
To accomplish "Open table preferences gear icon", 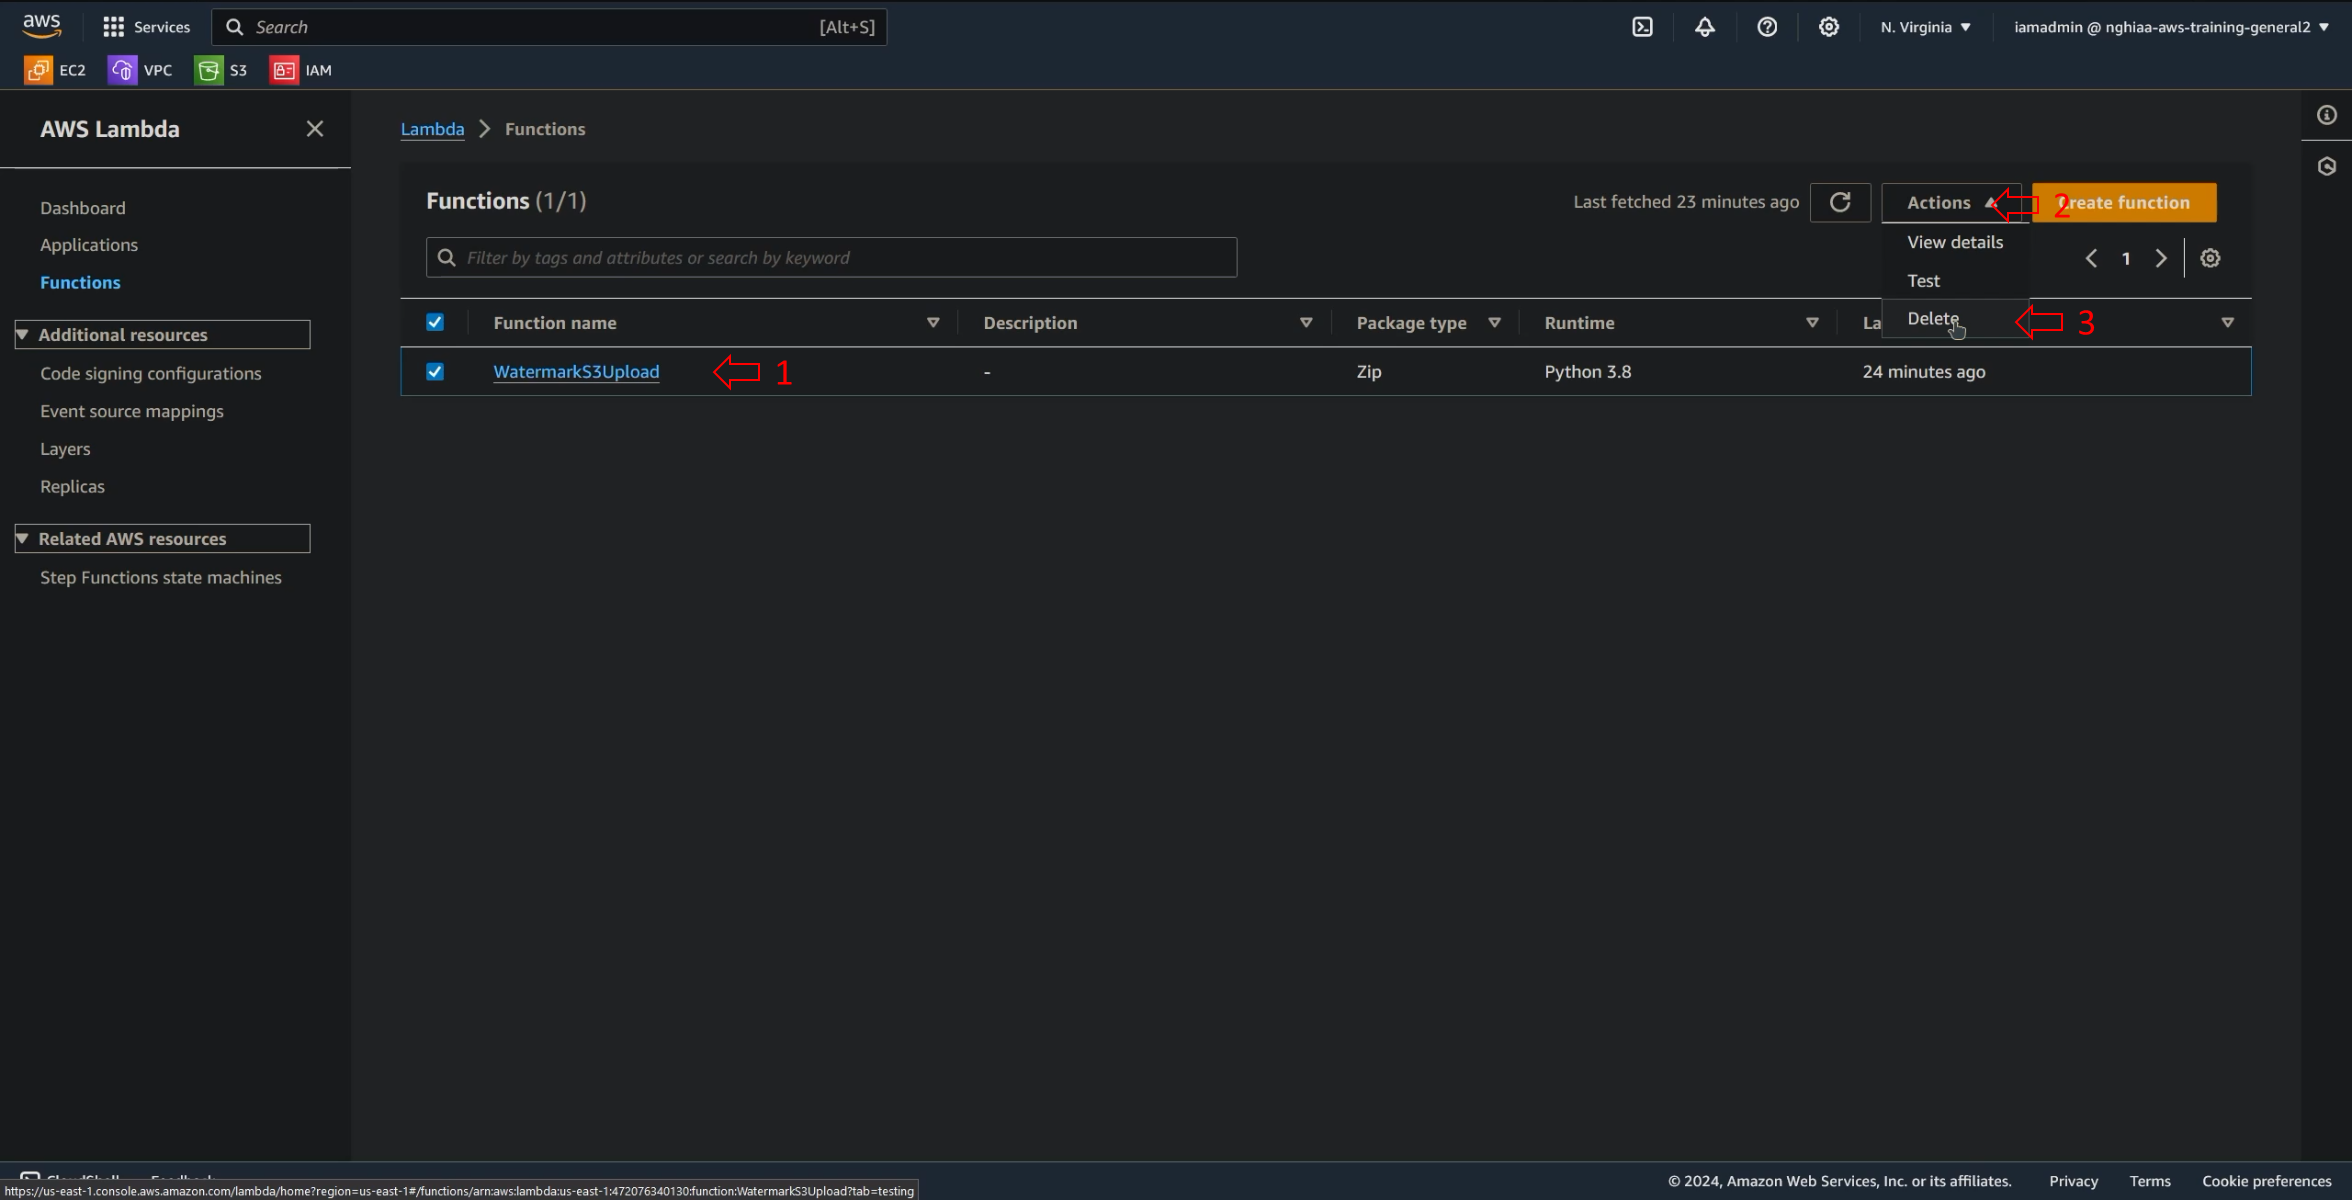I will point(2210,258).
